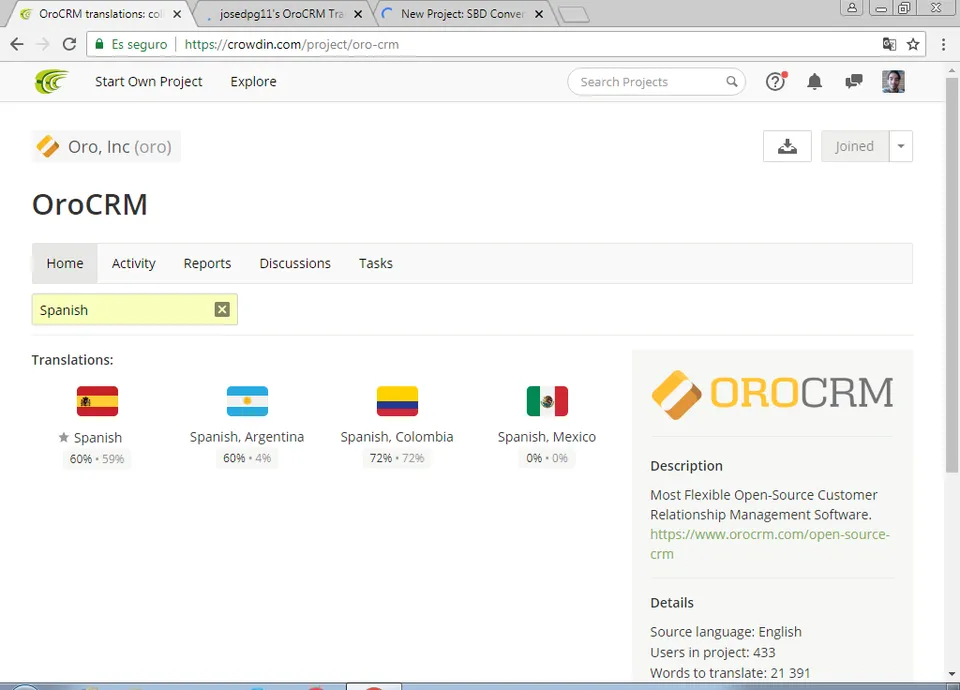Open the user profile avatar
The height and width of the screenshot is (690, 960).
pyautogui.click(x=893, y=81)
